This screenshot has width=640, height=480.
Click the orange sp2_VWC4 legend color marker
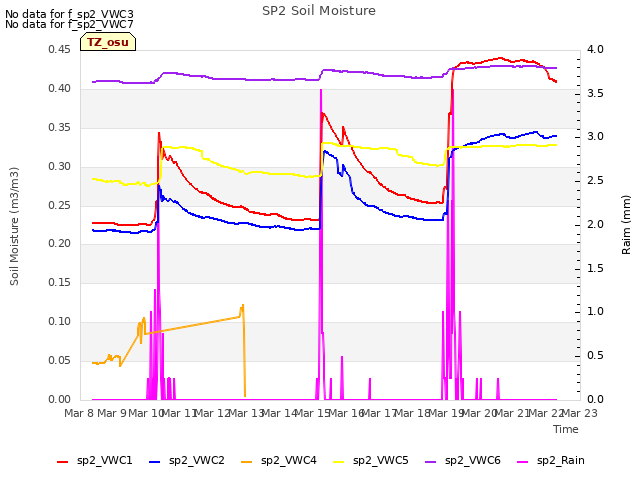click(247, 462)
